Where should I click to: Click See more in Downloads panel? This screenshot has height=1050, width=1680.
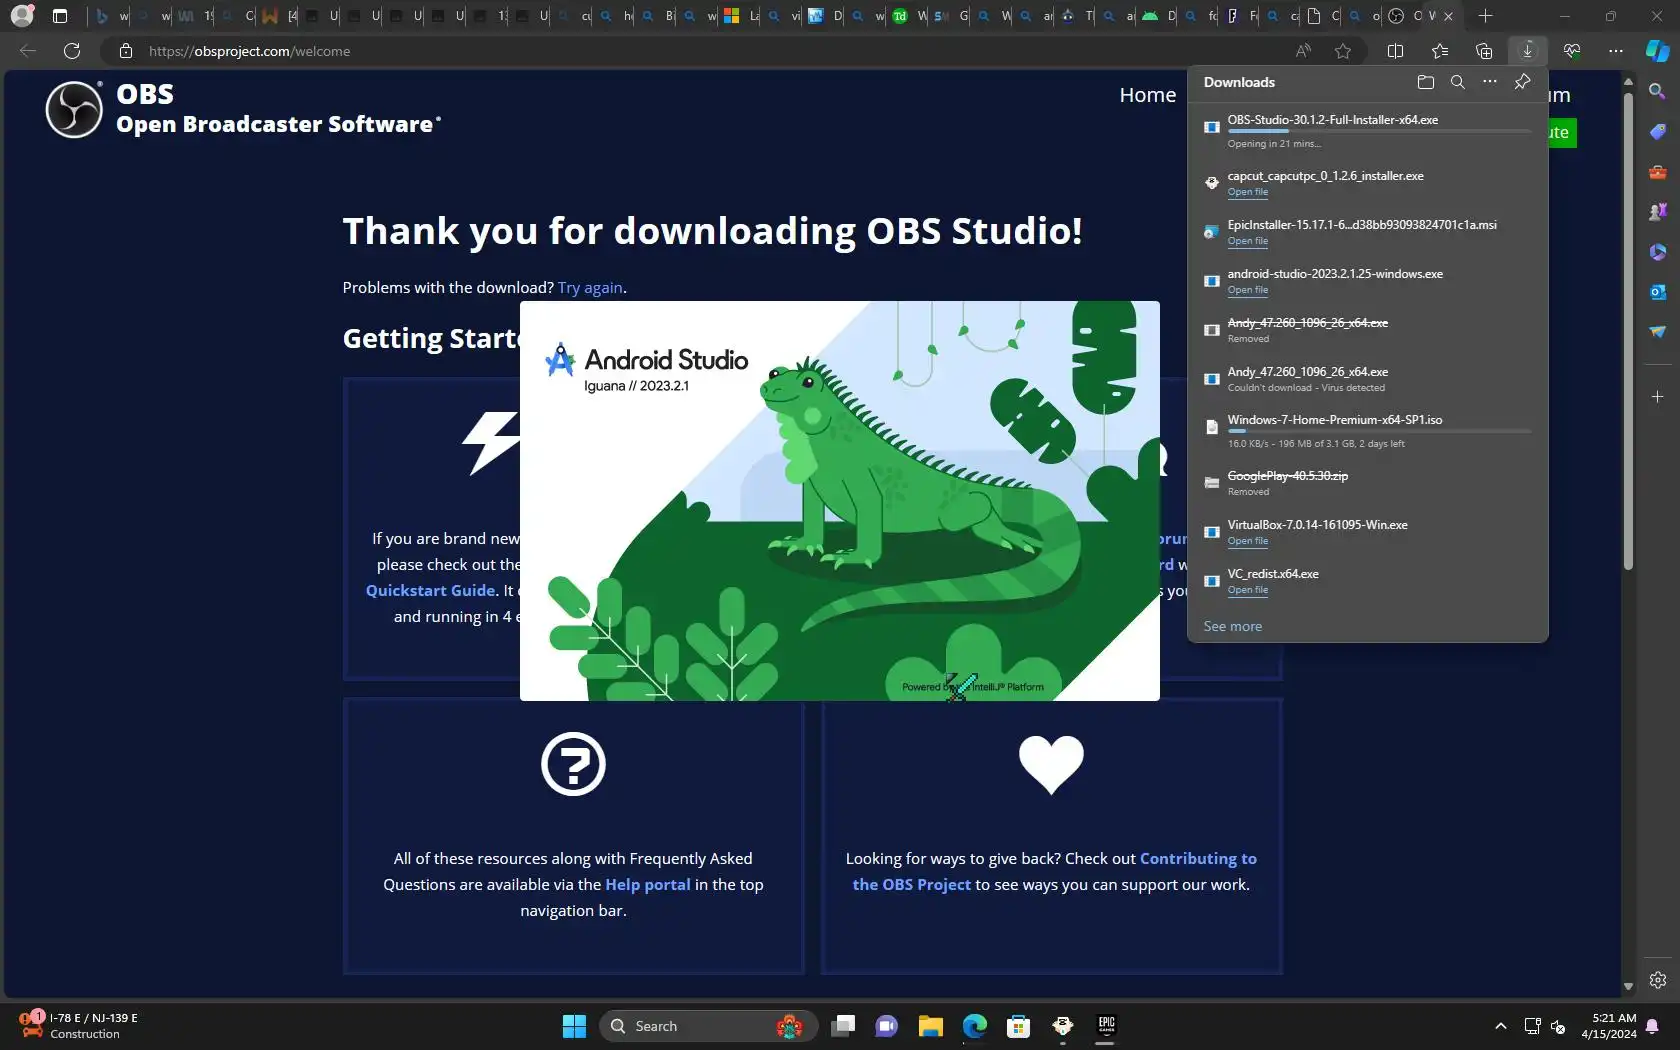click(x=1232, y=626)
